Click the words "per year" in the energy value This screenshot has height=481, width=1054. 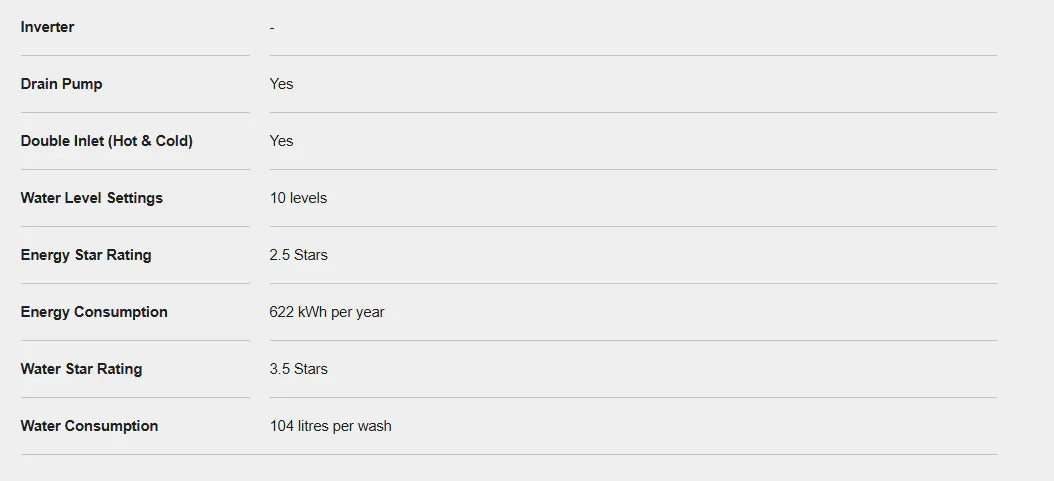pos(357,312)
